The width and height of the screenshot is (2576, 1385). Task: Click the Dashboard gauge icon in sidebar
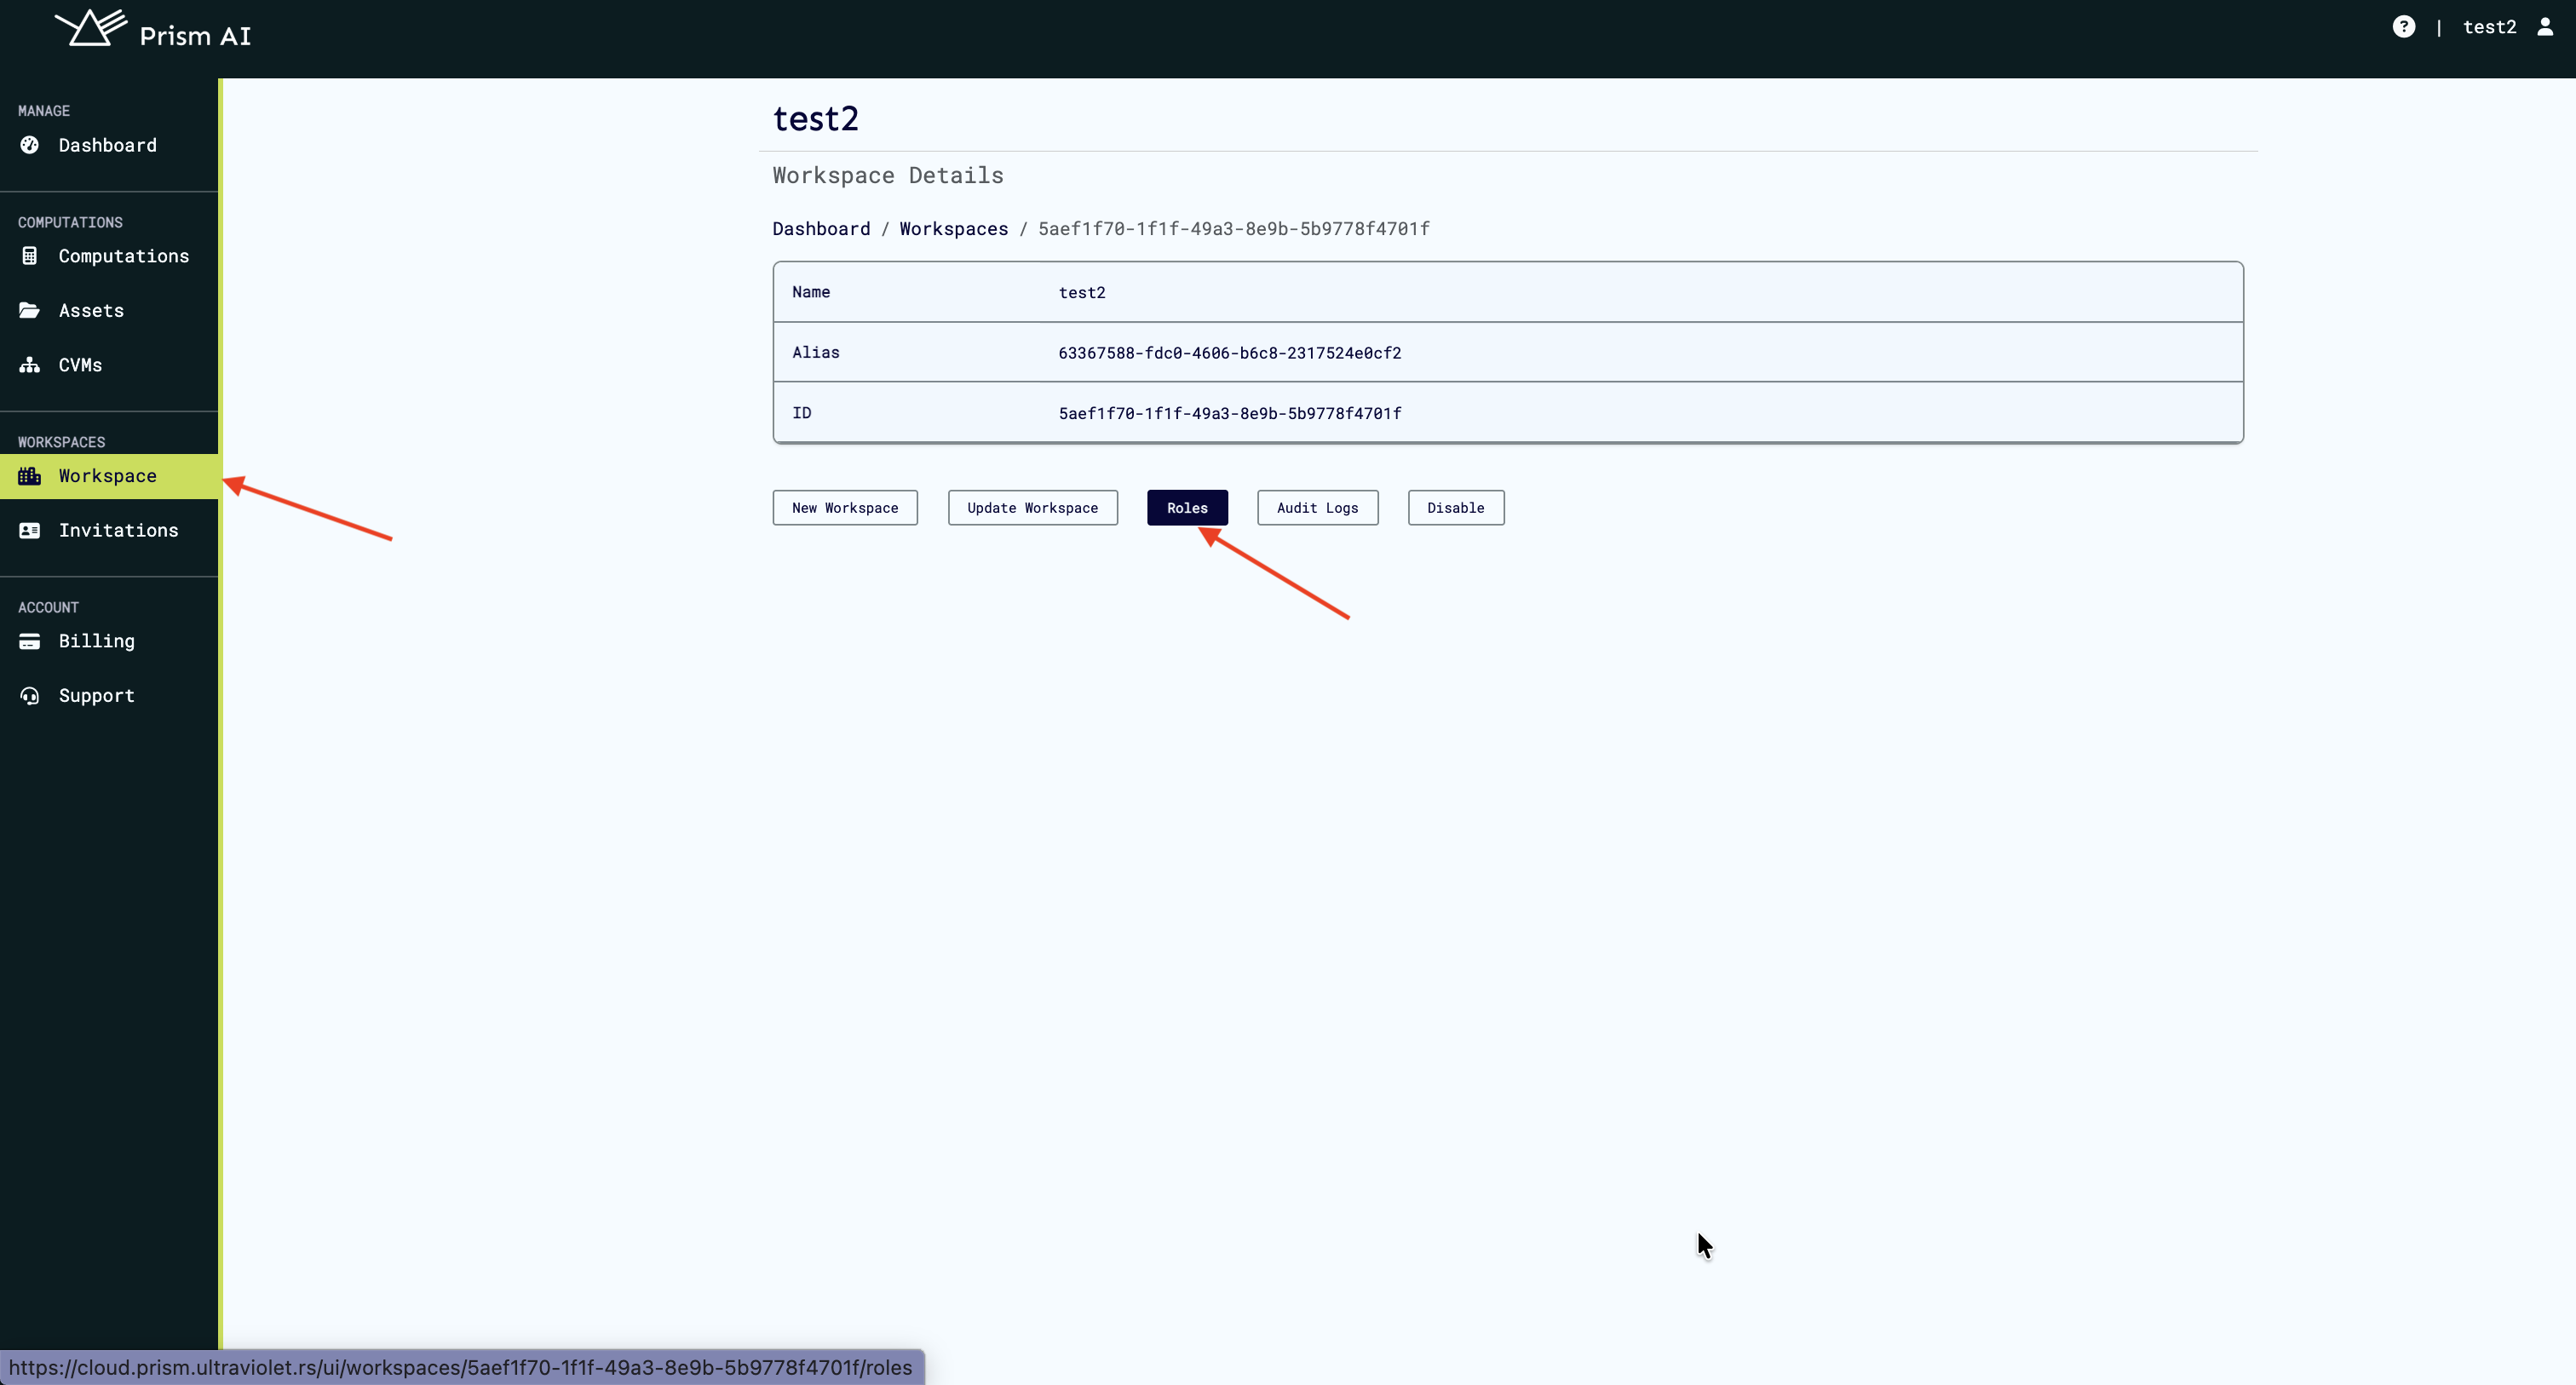click(x=30, y=145)
